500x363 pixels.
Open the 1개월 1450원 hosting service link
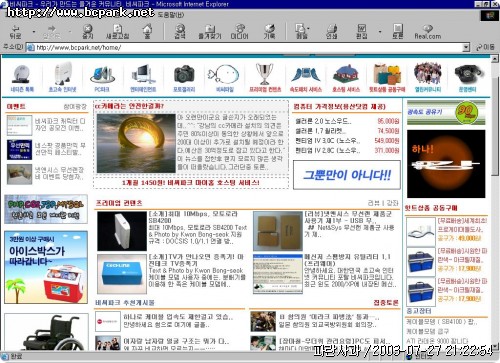(190, 183)
